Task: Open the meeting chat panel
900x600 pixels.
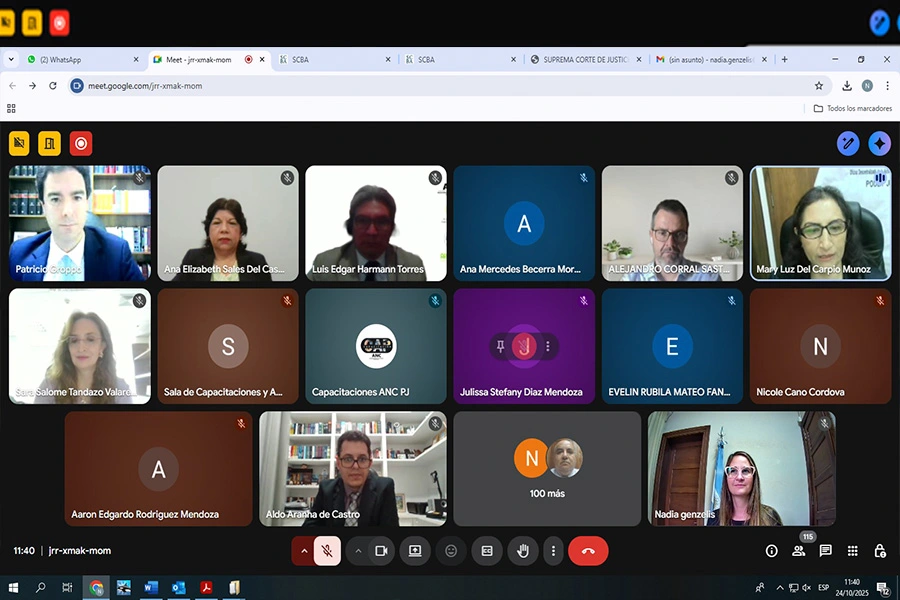Action: point(825,551)
